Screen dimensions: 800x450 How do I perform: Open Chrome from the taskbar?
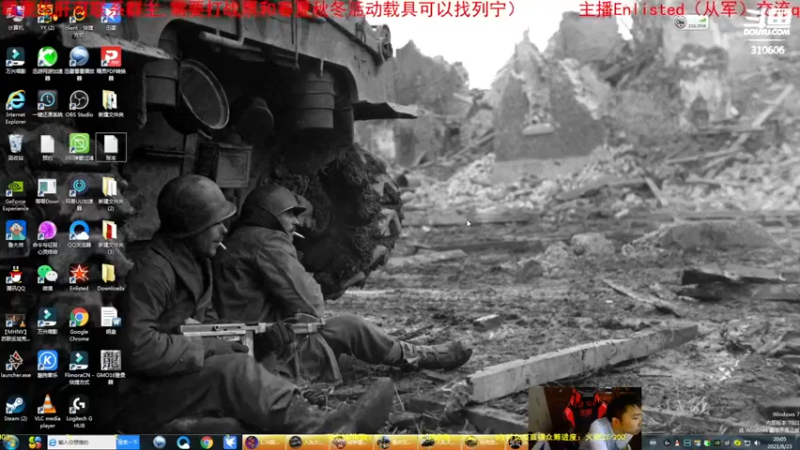click(x=206, y=442)
